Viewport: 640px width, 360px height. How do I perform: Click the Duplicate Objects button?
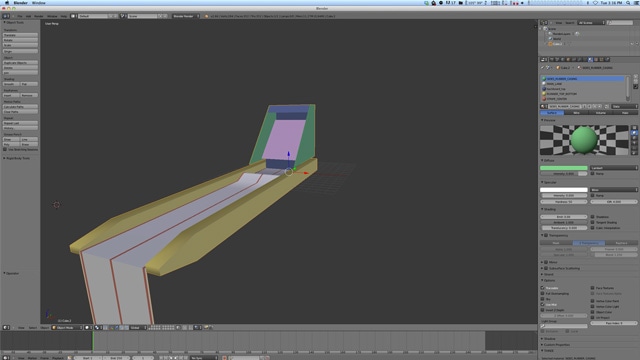tap(20, 63)
